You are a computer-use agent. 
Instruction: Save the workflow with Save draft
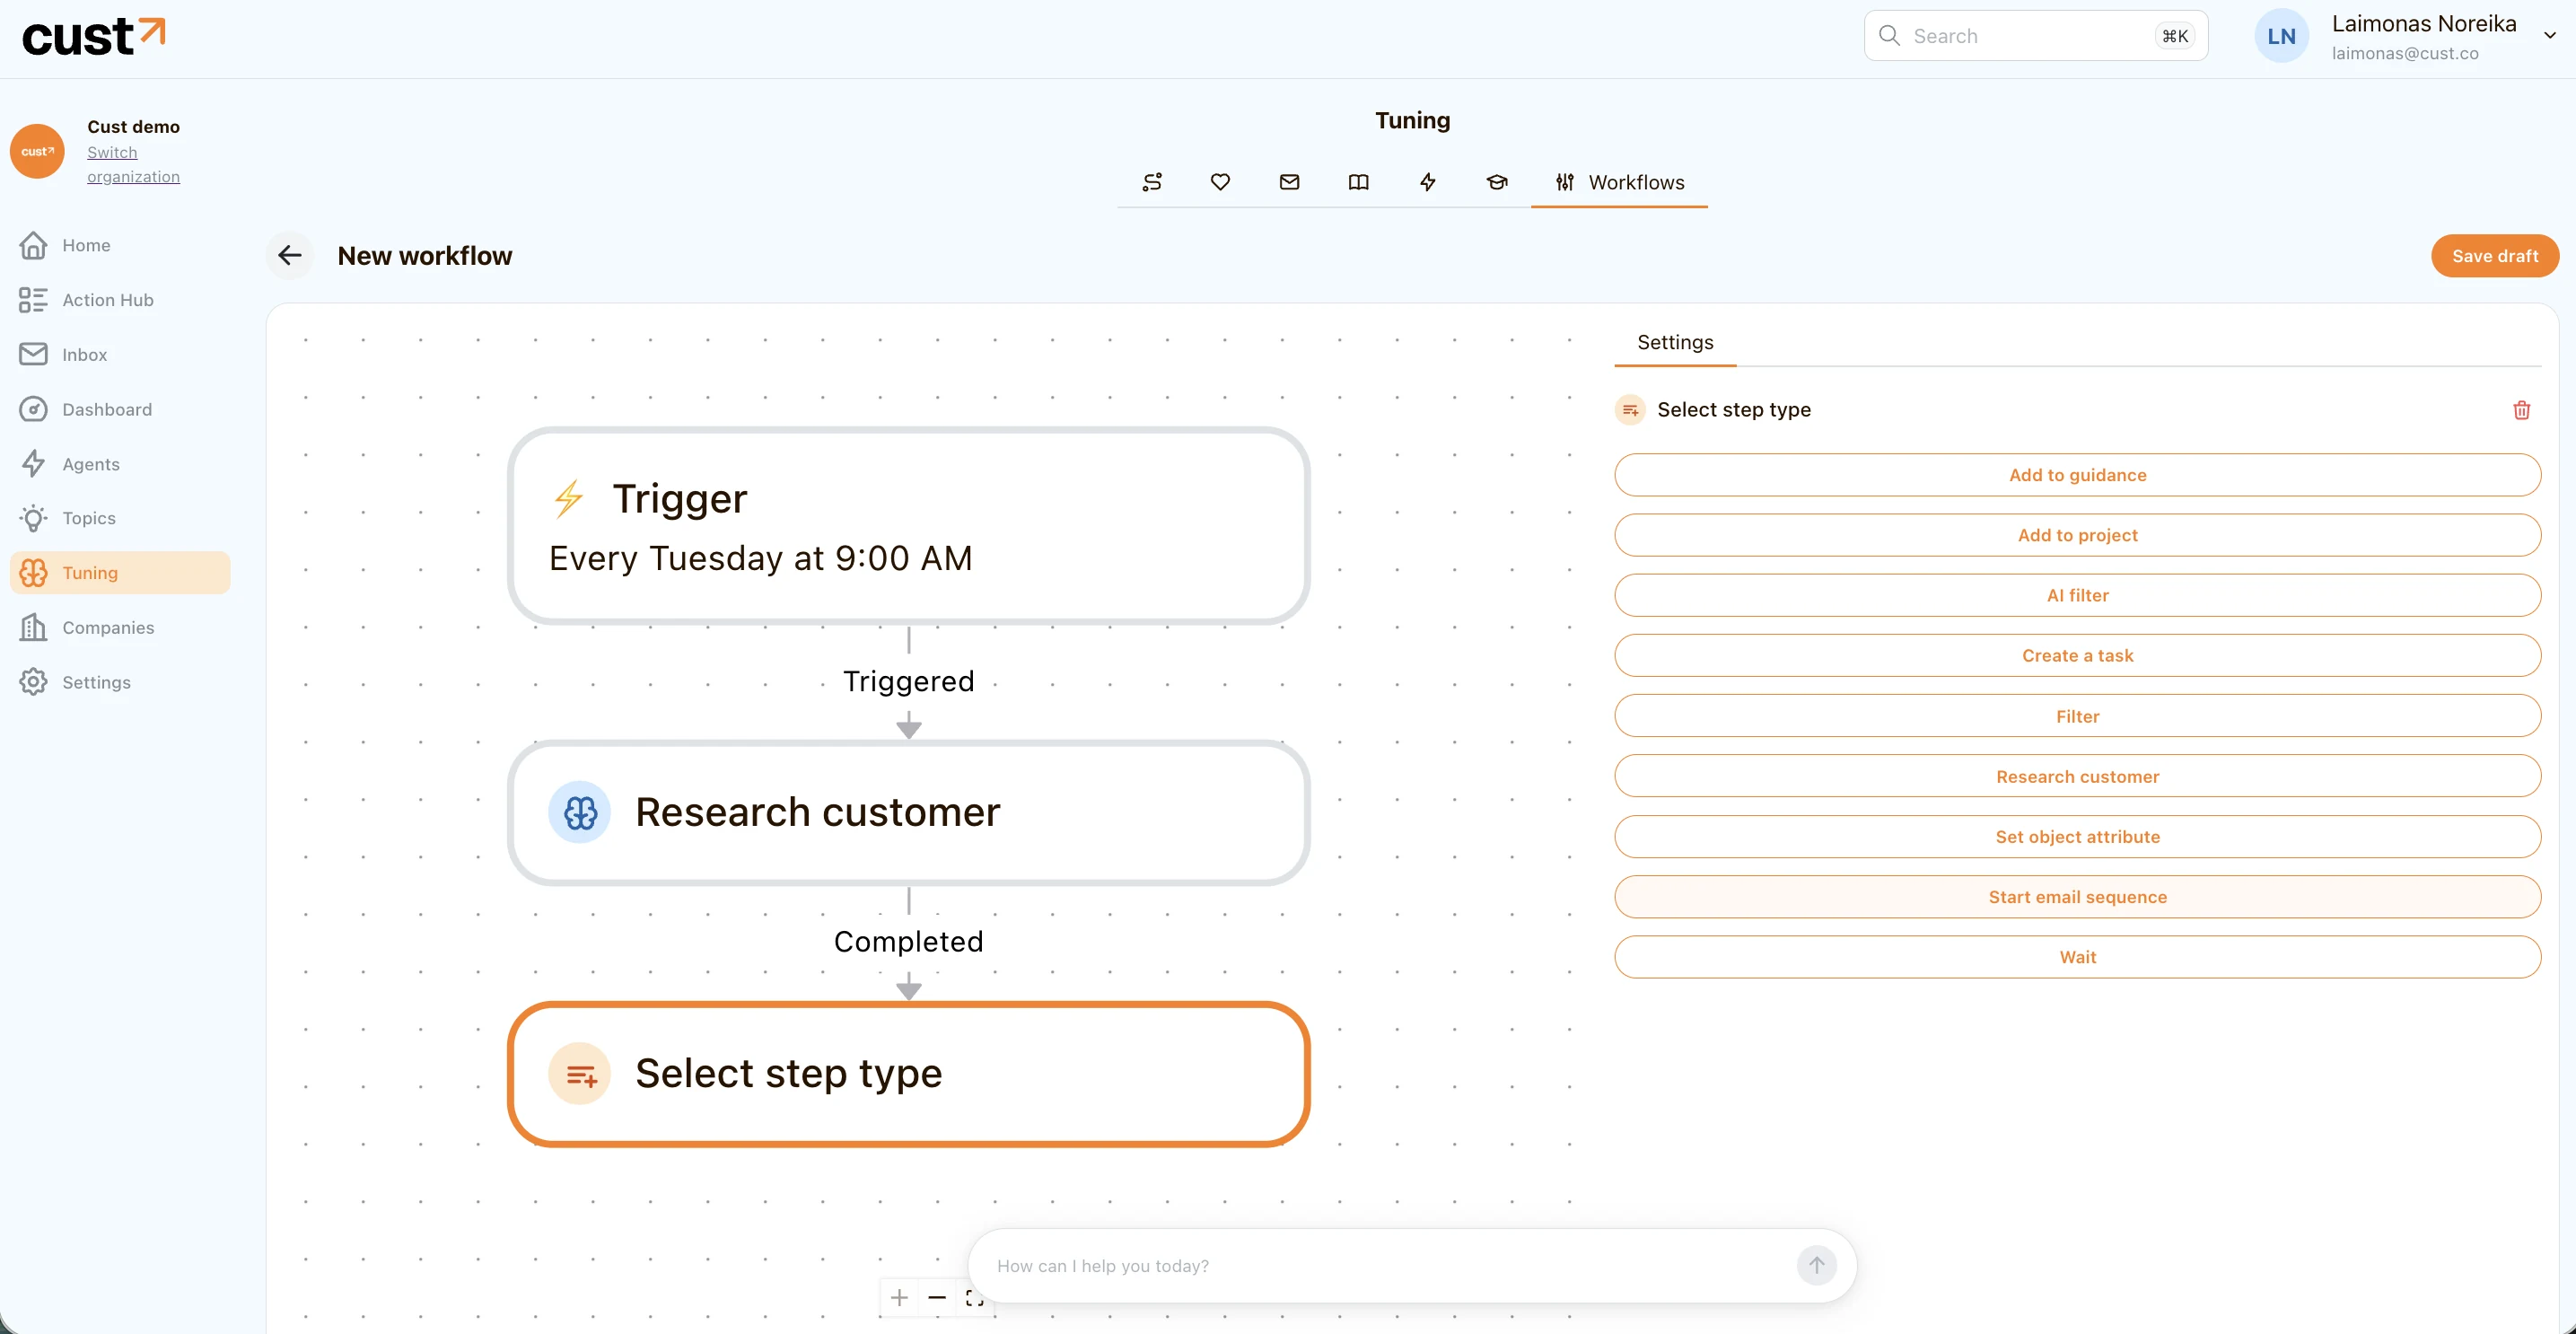(2494, 256)
